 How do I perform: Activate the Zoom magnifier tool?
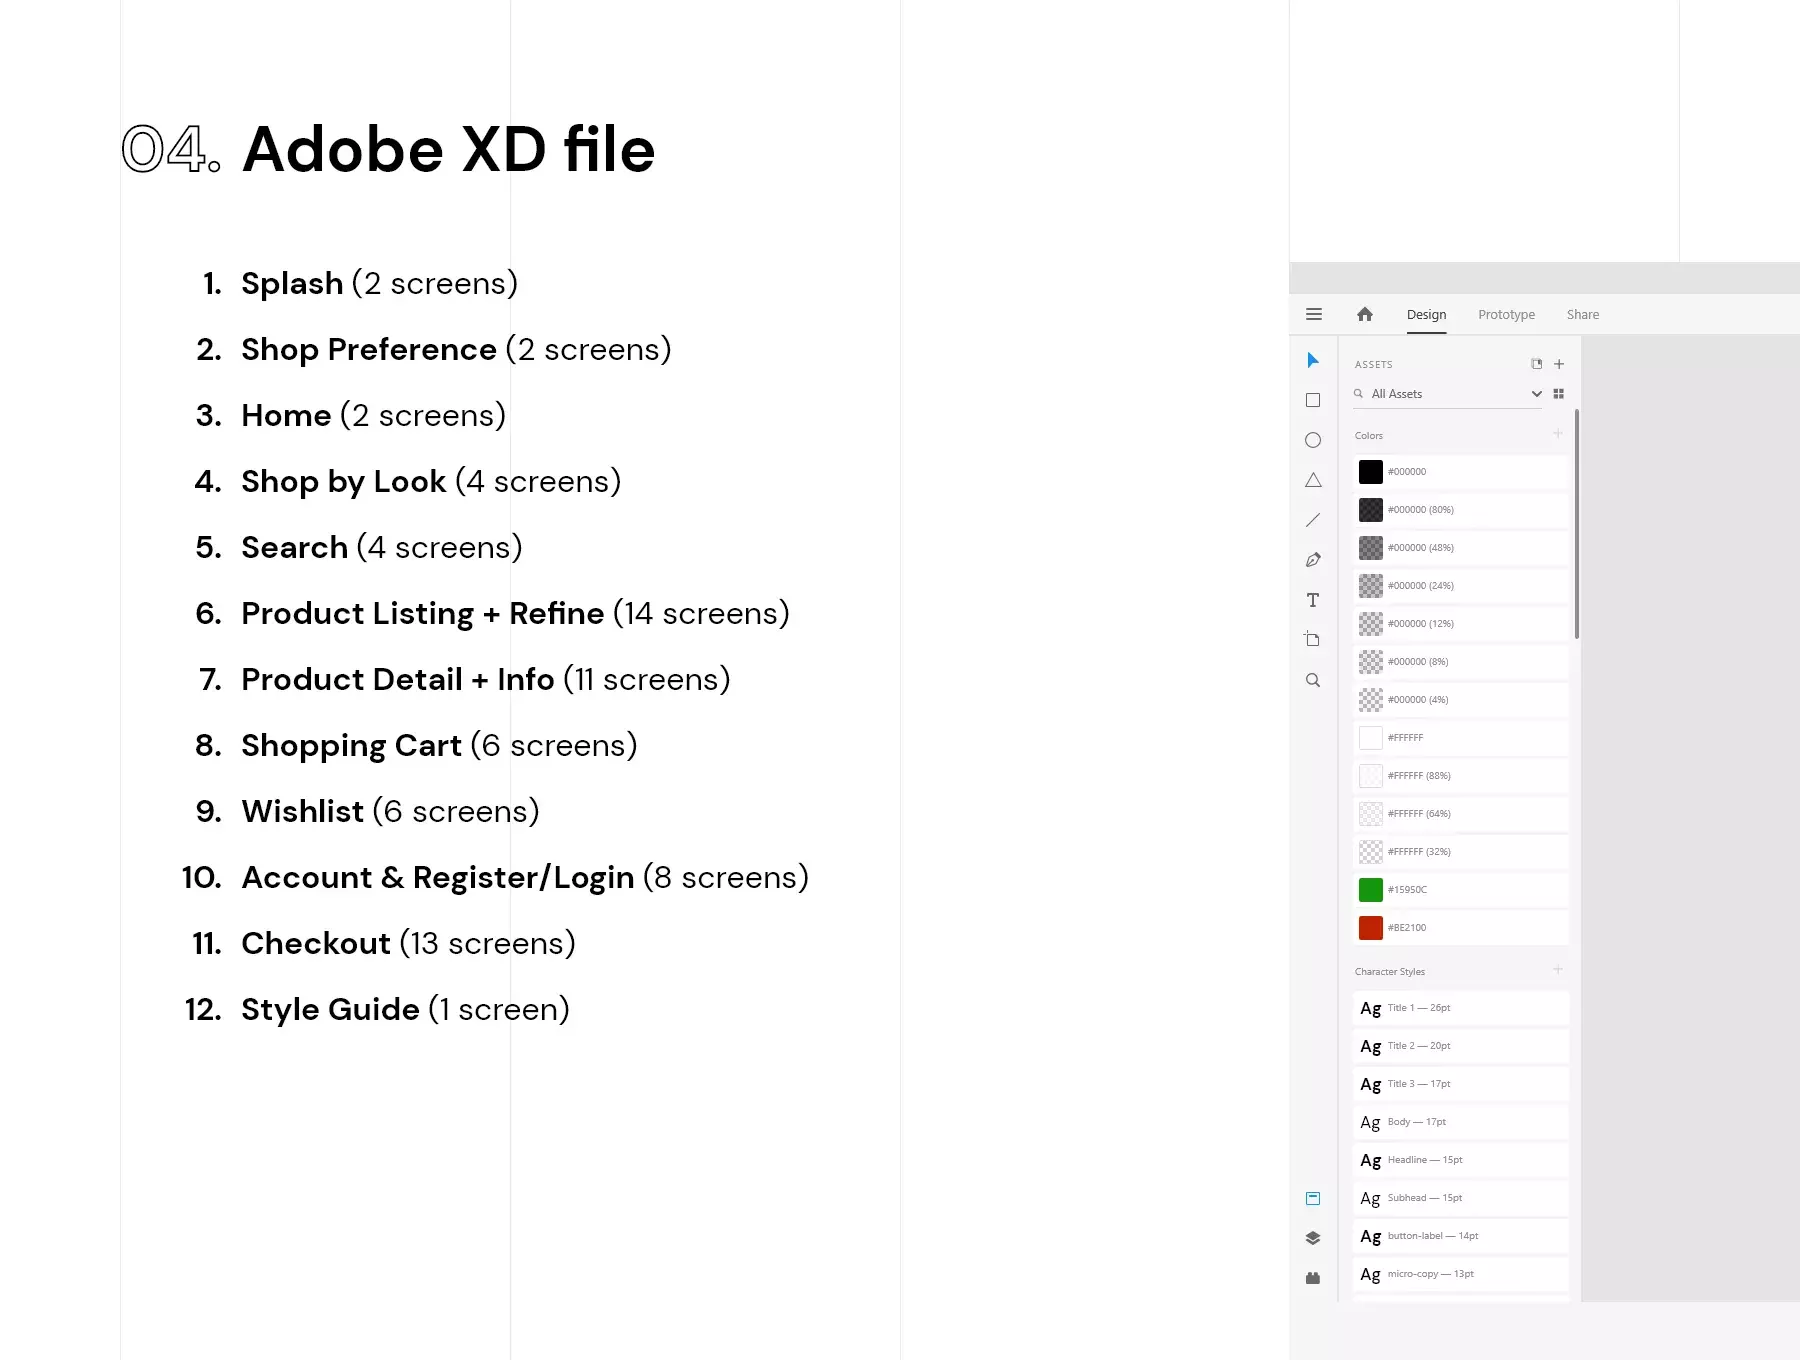point(1313,680)
